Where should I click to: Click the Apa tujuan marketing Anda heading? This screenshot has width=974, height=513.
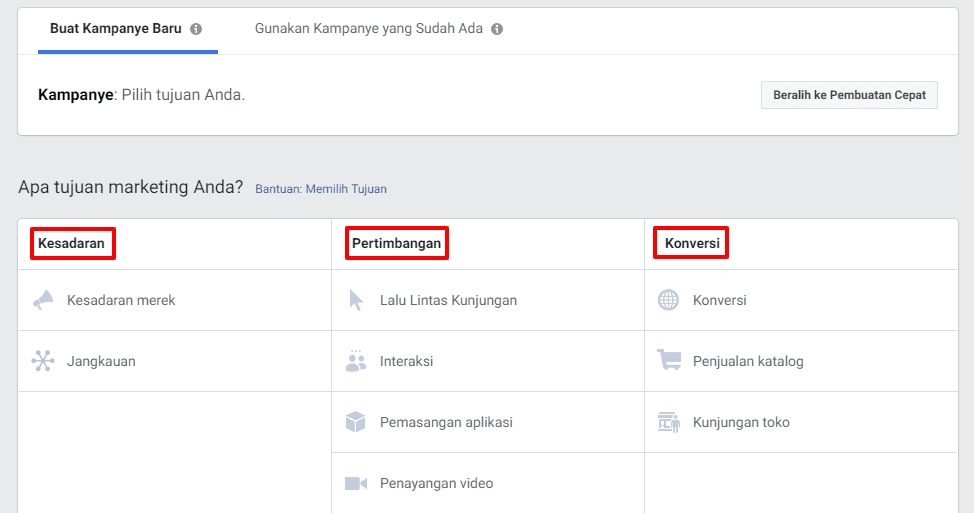point(130,187)
